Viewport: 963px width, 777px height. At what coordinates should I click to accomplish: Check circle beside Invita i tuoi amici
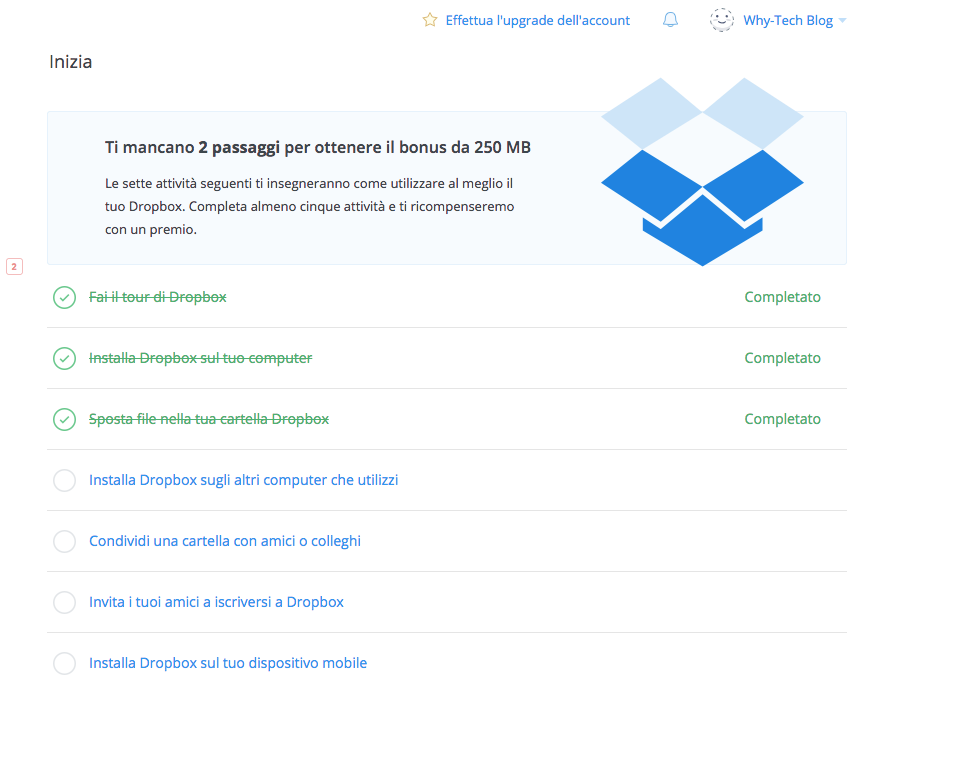click(x=64, y=603)
